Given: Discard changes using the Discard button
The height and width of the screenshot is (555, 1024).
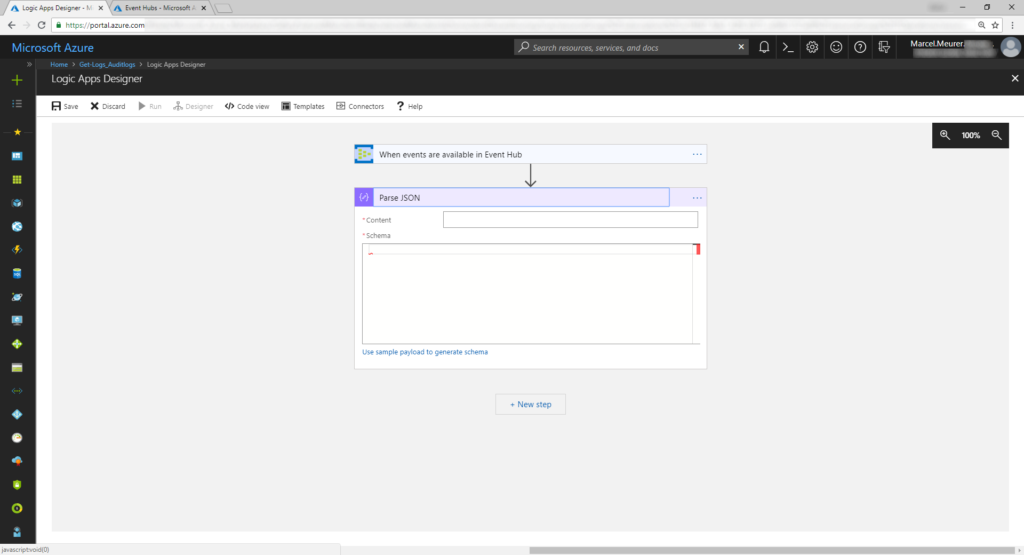Looking at the screenshot, I should point(107,106).
